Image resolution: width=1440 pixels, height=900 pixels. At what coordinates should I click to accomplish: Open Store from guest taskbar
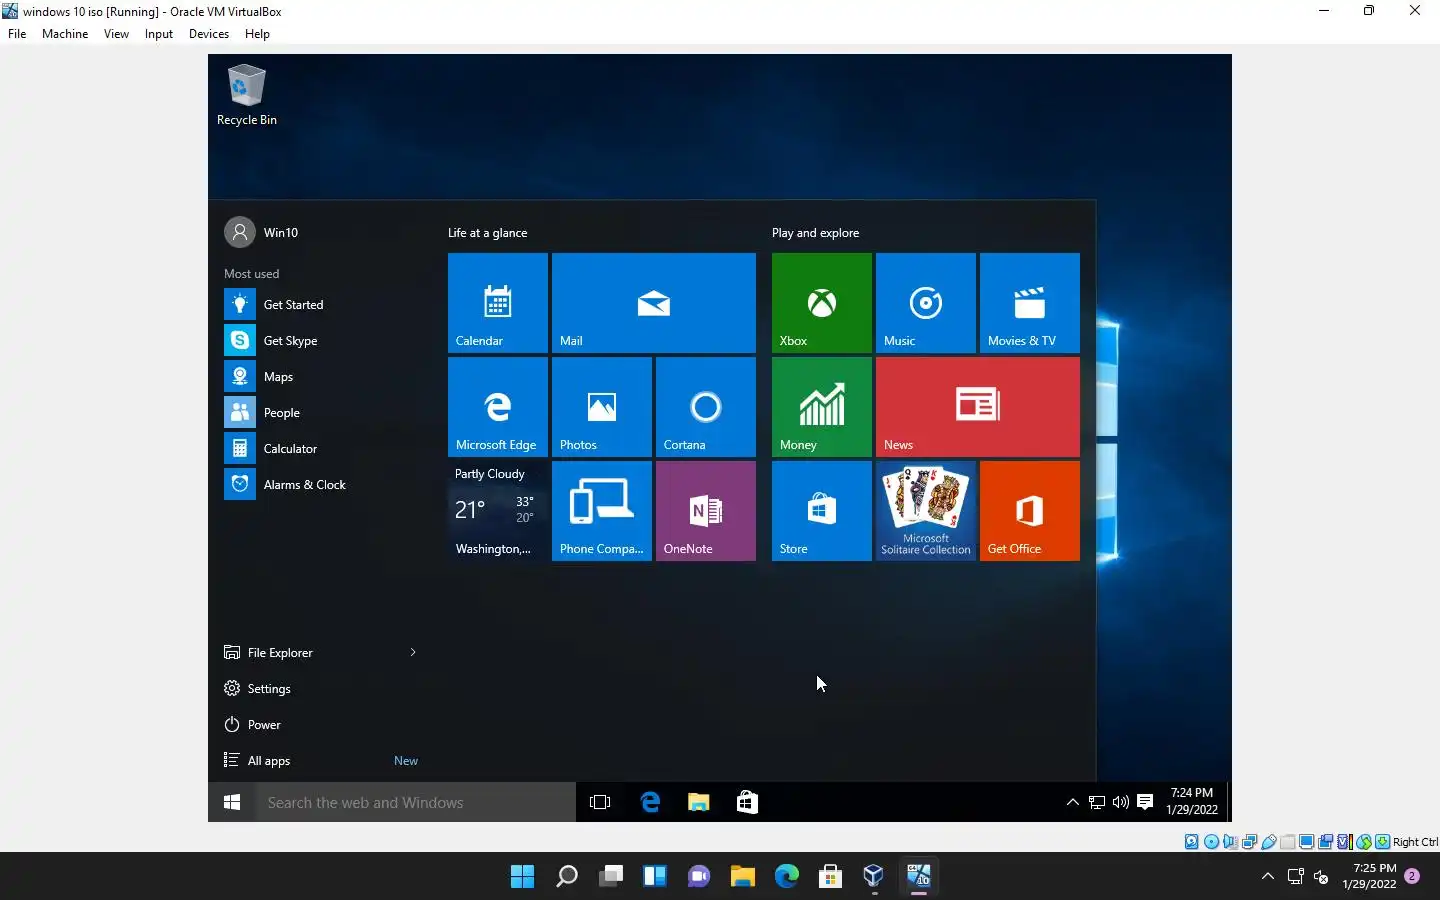(747, 802)
